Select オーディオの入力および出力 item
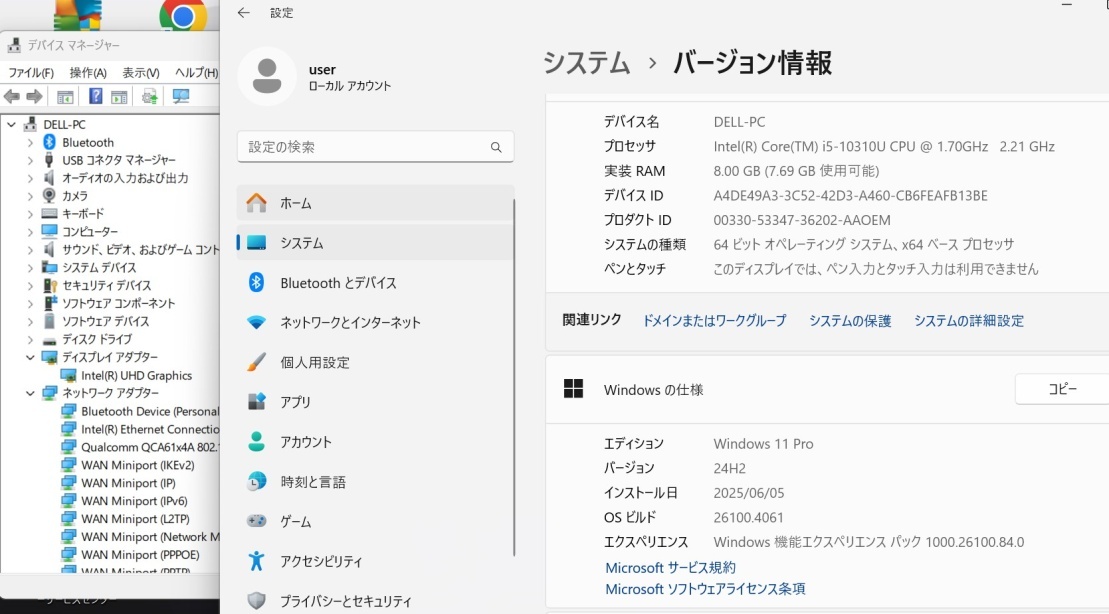The image size is (1109, 614). point(124,178)
